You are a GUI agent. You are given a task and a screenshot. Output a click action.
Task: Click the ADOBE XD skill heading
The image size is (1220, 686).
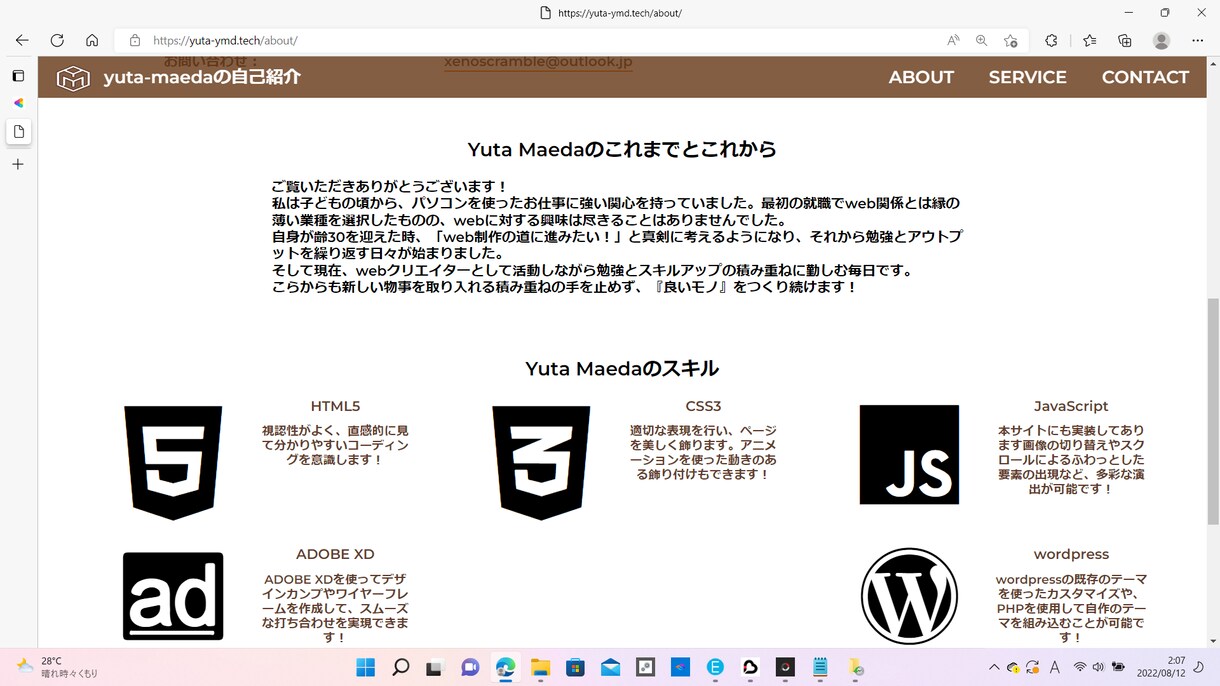pos(335,554)
